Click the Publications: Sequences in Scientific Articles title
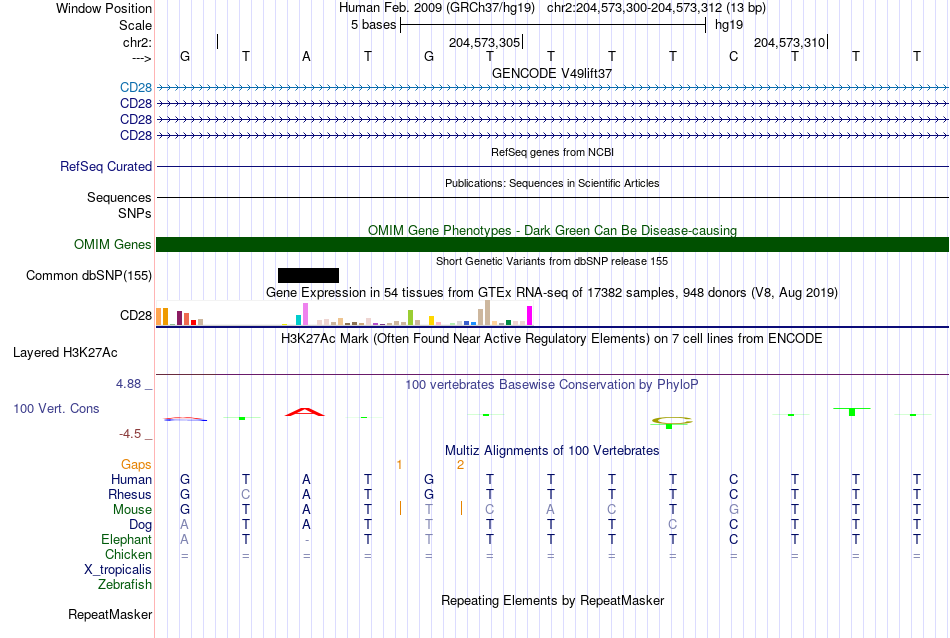 [552, 183]
